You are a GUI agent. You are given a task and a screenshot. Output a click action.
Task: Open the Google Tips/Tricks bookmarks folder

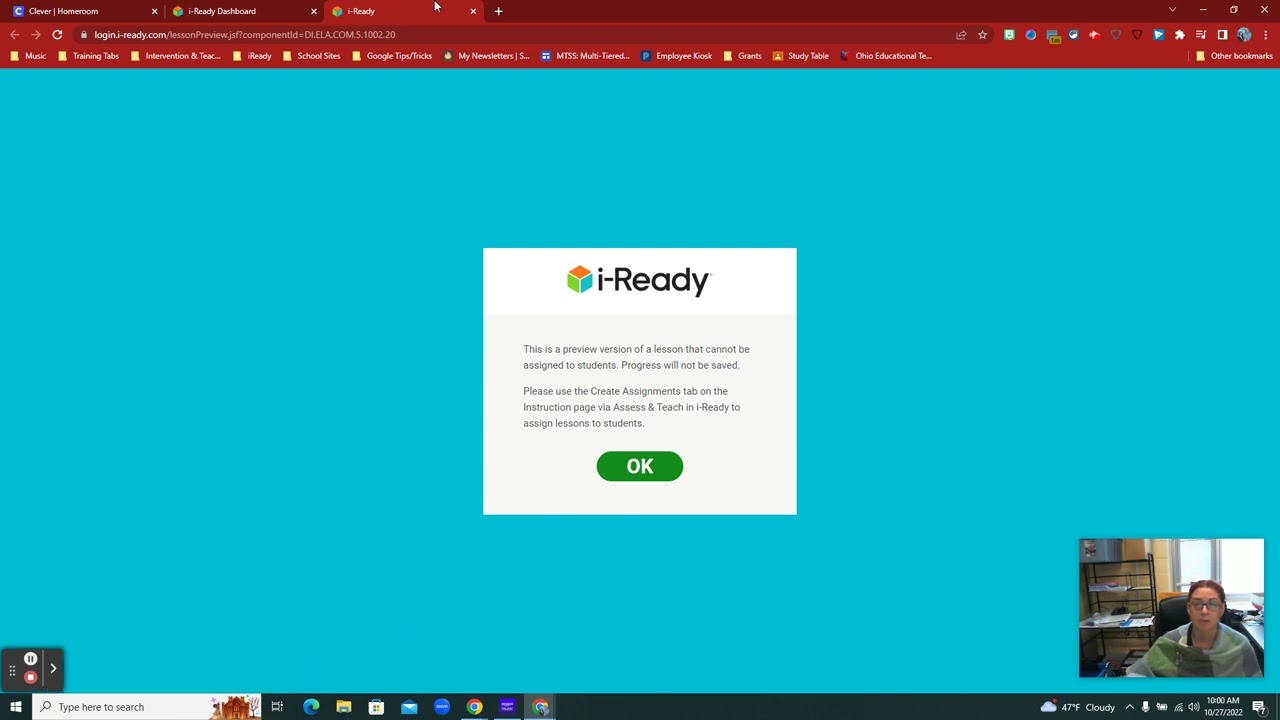(x=391, y=56)
